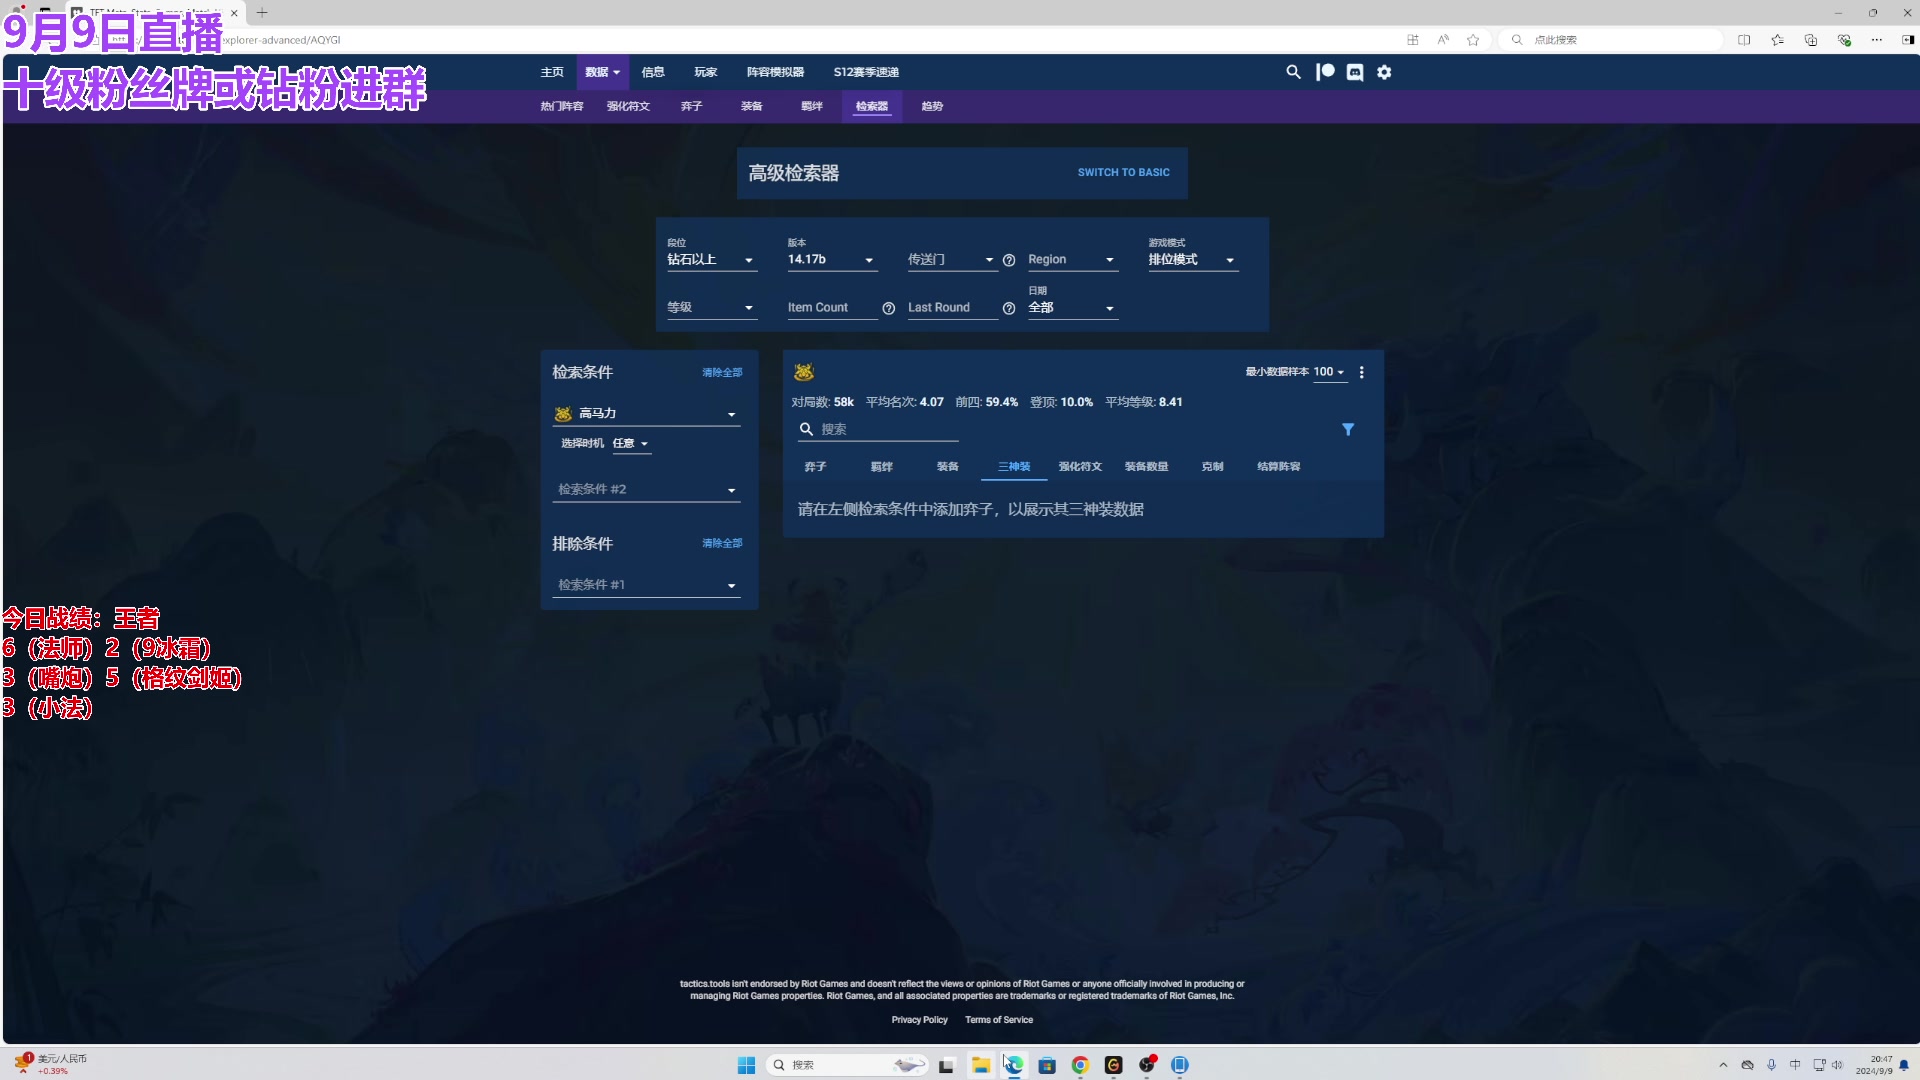Open File Explorer from the taskbar
This screenshot has width=1920, height=1080.
(980, 1065)
